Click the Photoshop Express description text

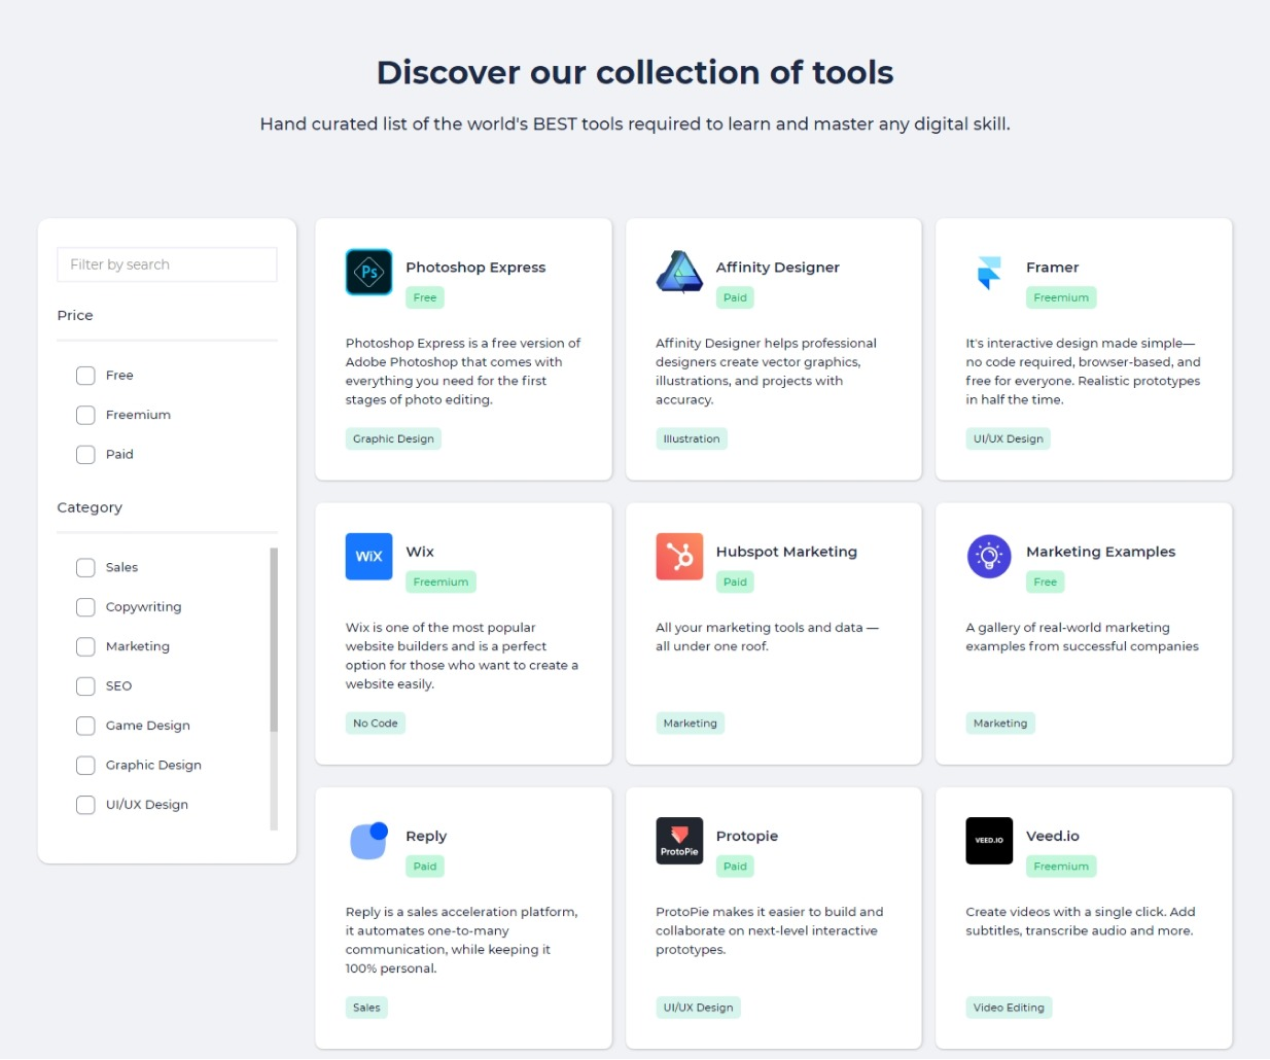[463, 371]
